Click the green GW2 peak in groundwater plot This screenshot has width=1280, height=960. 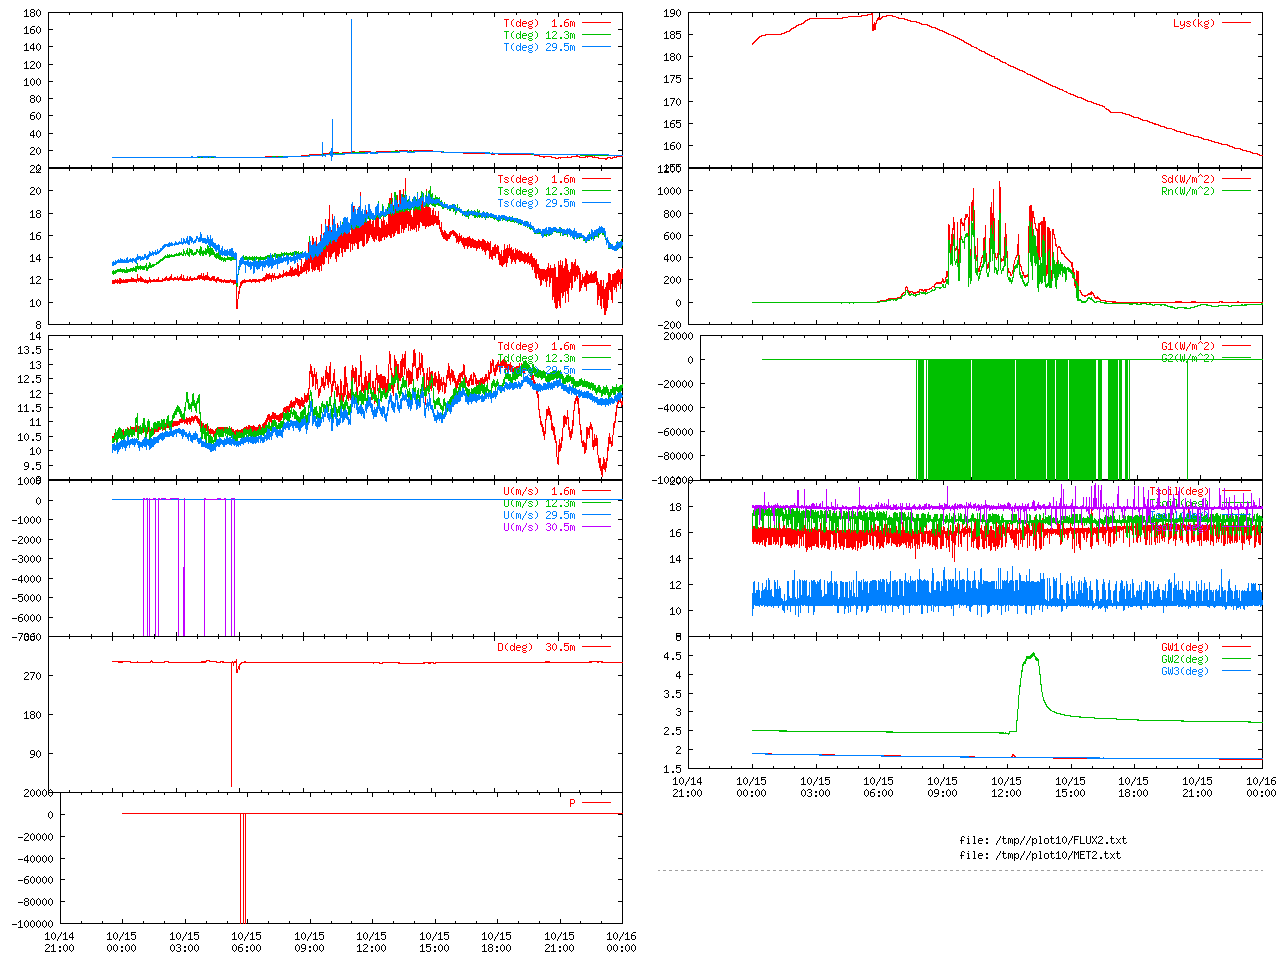pyautogui.click(x=1031, y=656)
